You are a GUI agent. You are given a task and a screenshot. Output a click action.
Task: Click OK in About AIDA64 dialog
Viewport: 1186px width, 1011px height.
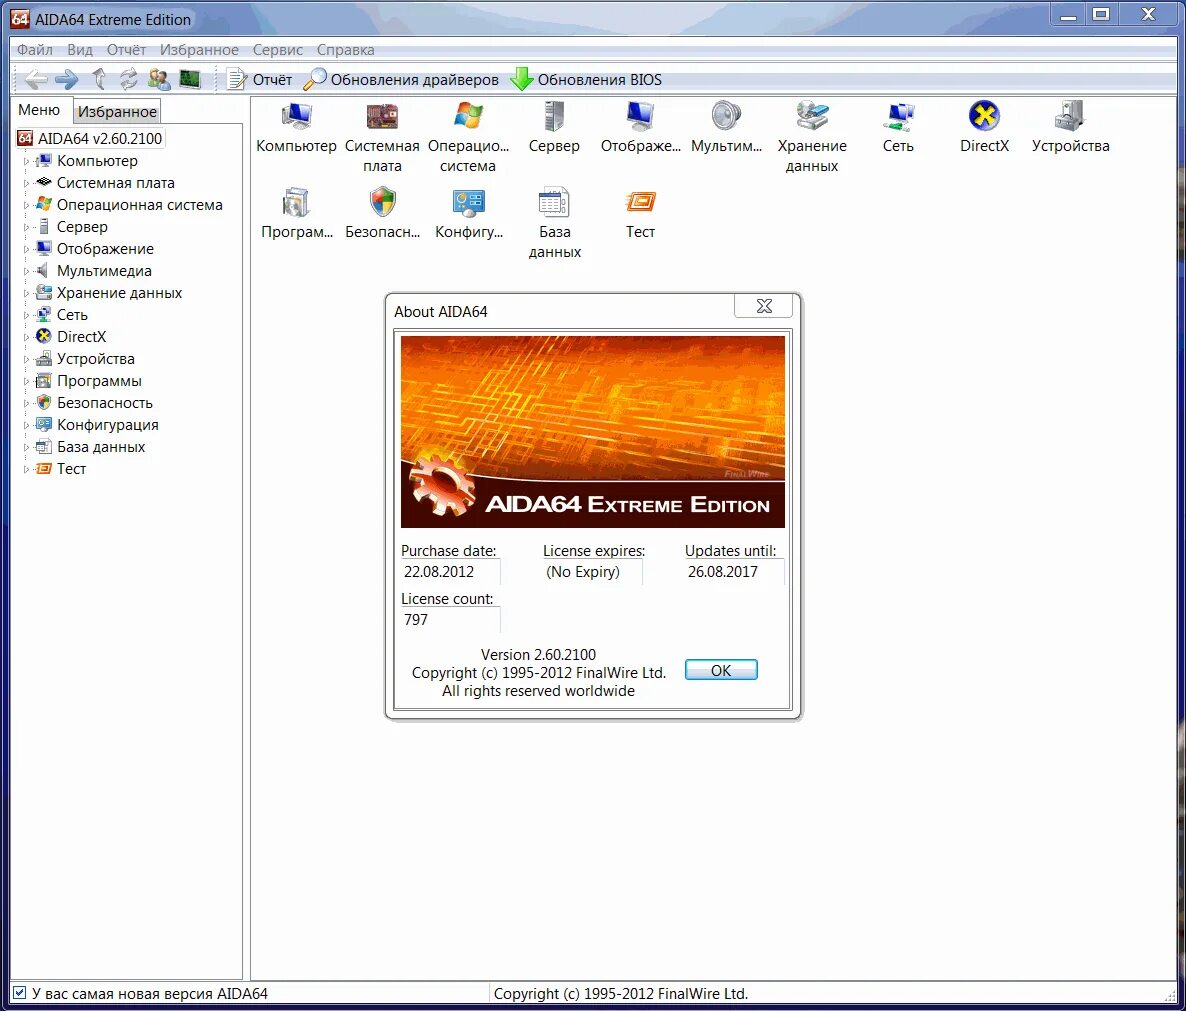721,670
